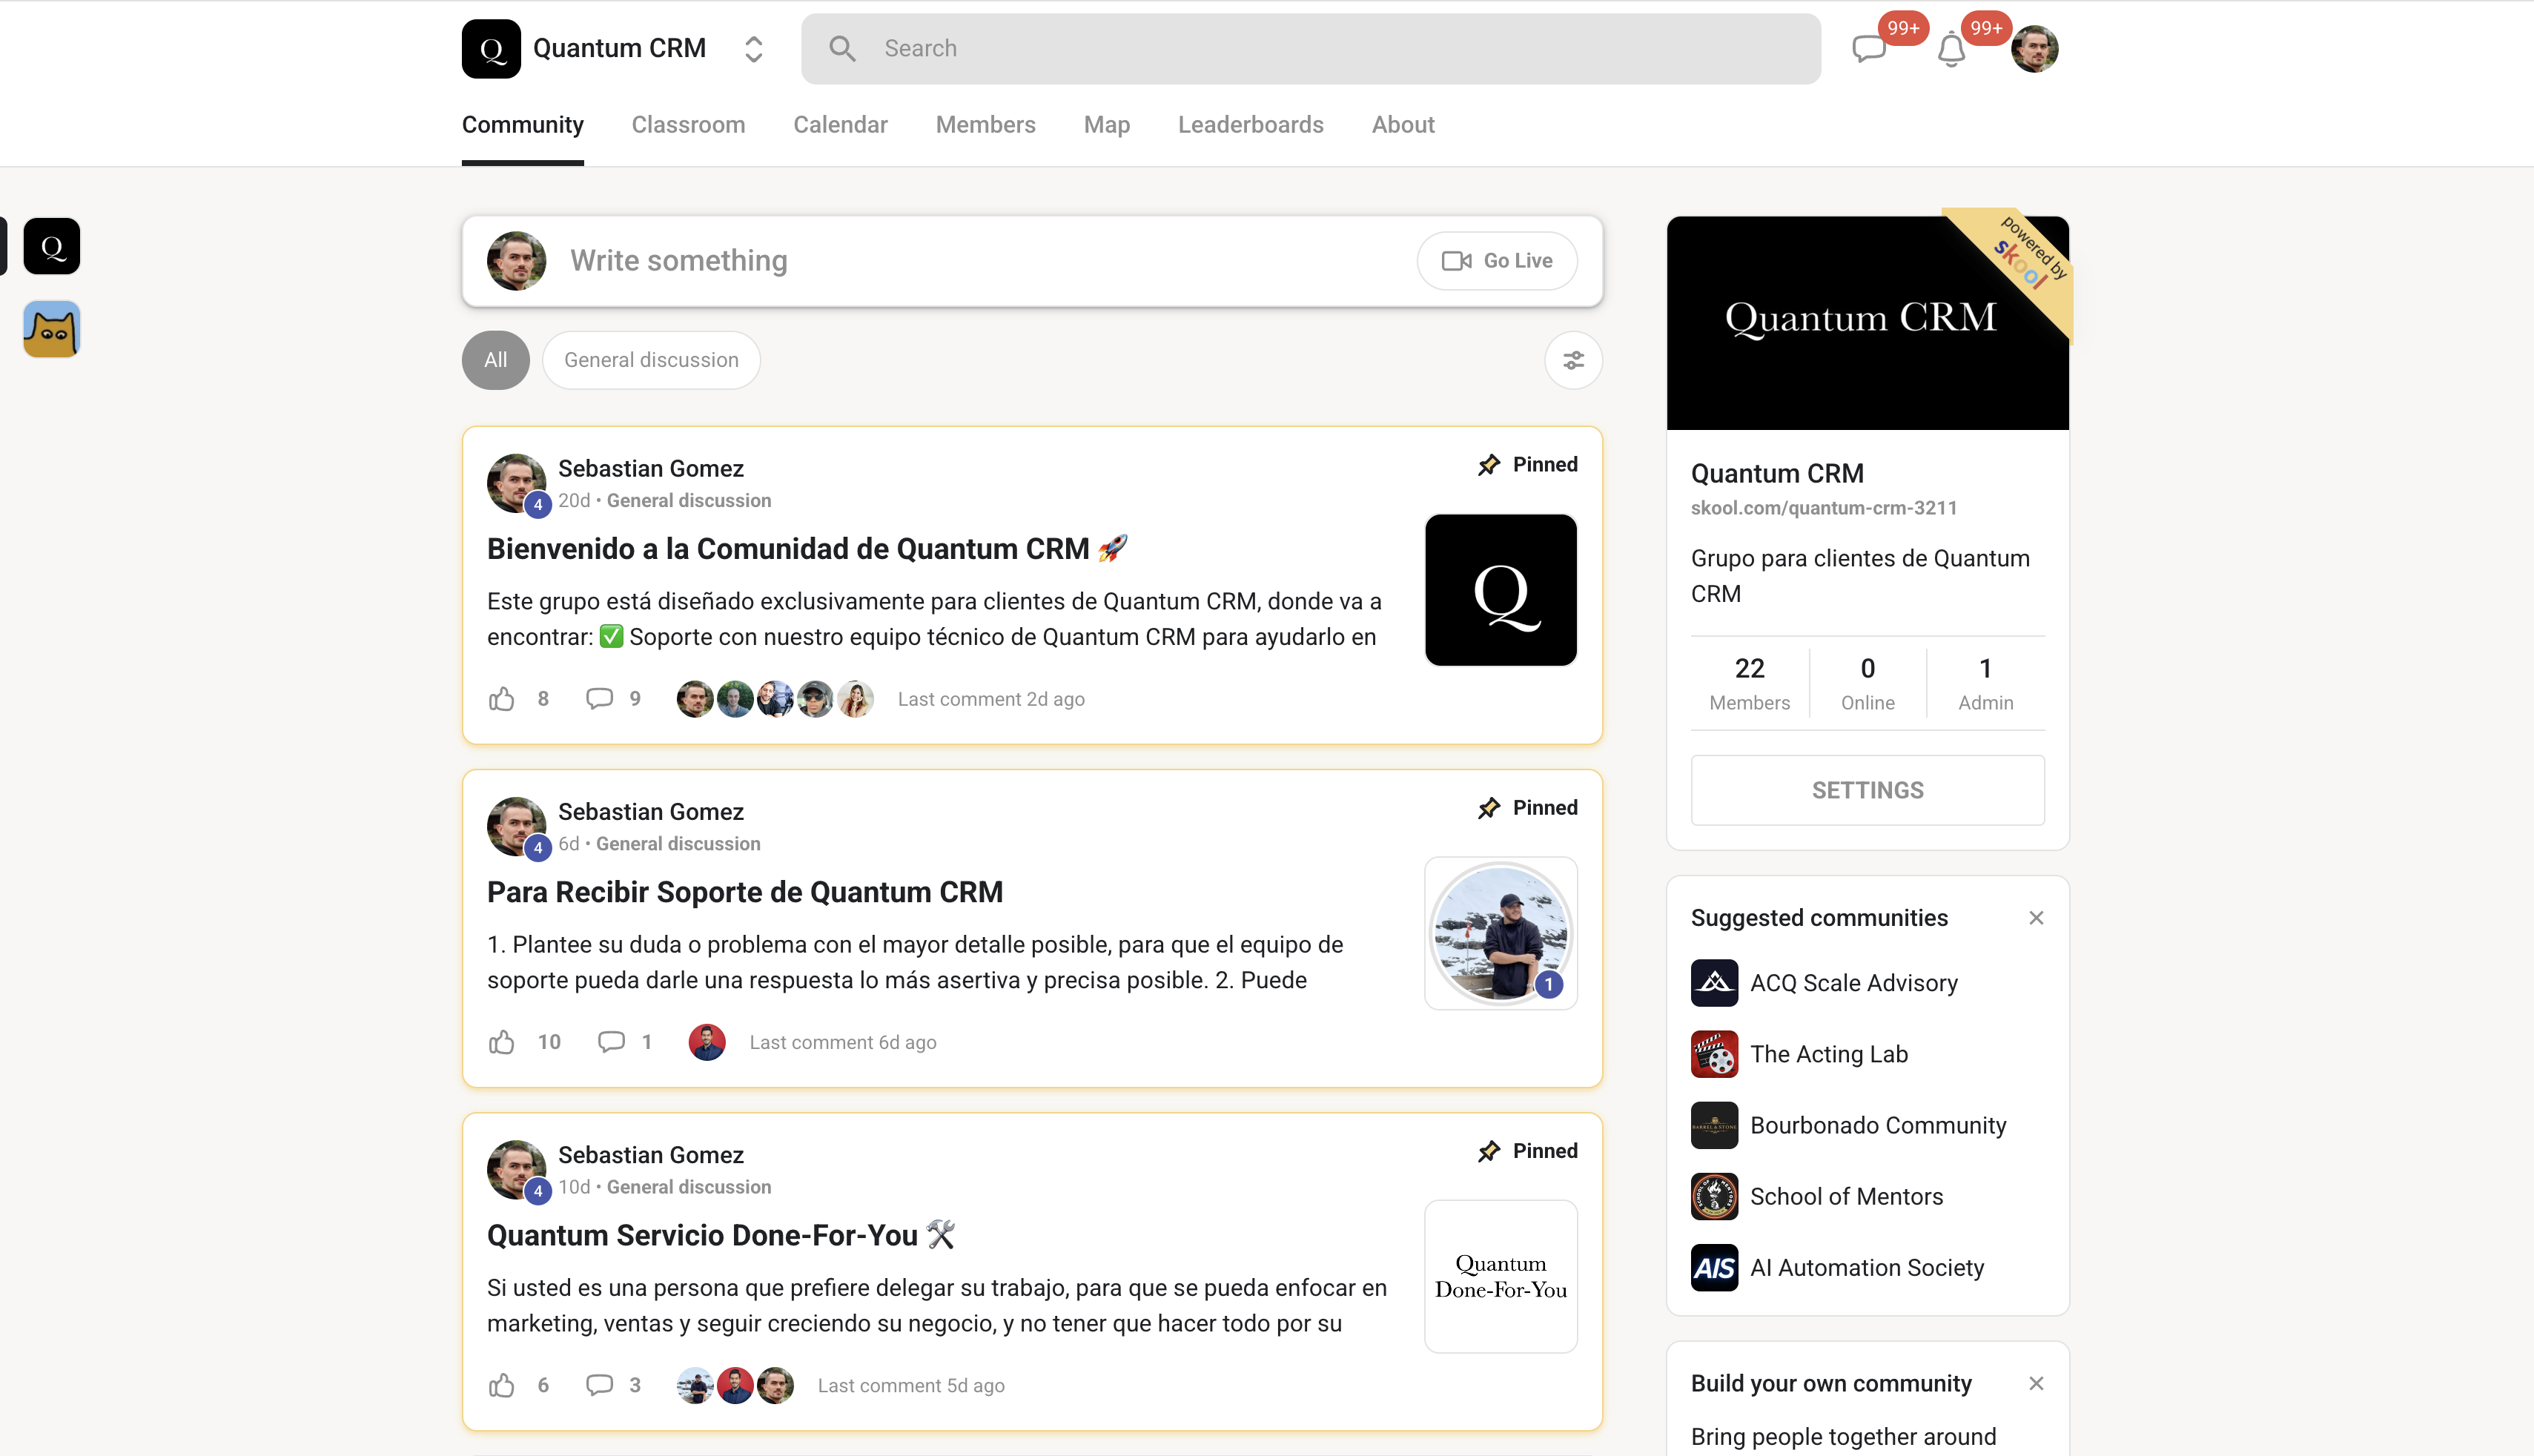
Task: Click the Search input field
Action: [x=1310, y=49]
